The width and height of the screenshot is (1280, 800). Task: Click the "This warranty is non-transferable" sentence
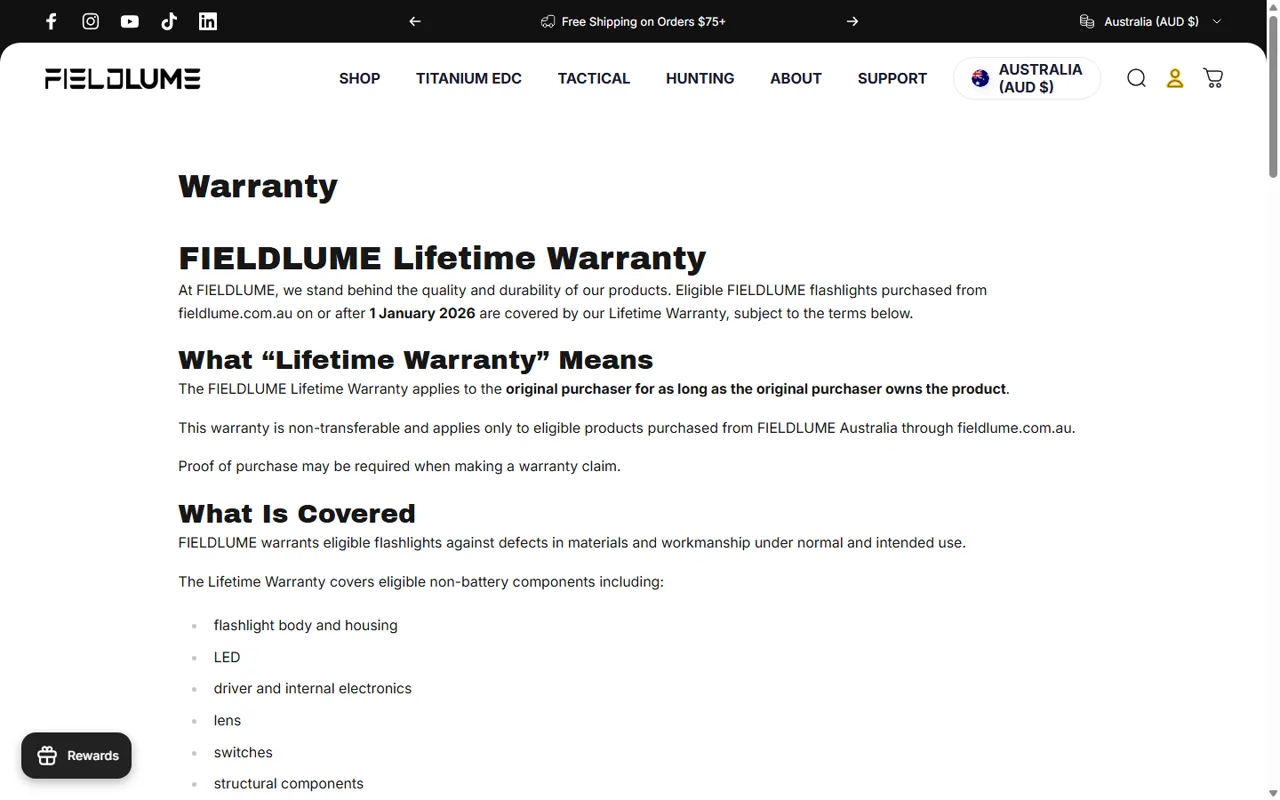(x=627, y=428)
